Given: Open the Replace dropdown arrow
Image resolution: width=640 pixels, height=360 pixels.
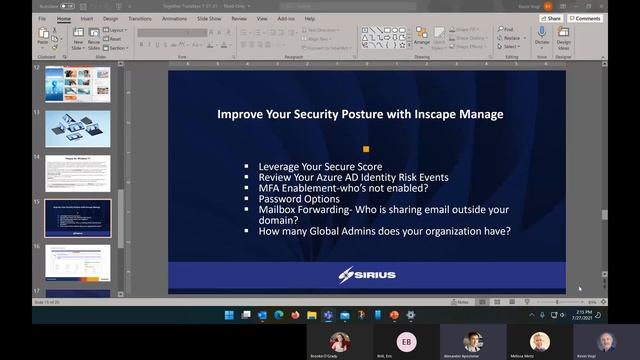Looking at the screenshot, I should [524, 38].
